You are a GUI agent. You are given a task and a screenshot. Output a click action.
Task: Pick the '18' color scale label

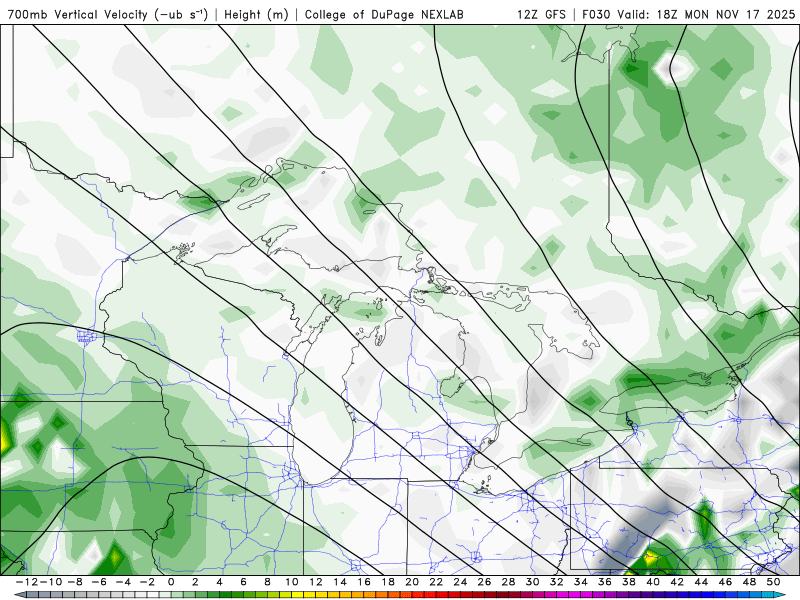tap(388, 582)
